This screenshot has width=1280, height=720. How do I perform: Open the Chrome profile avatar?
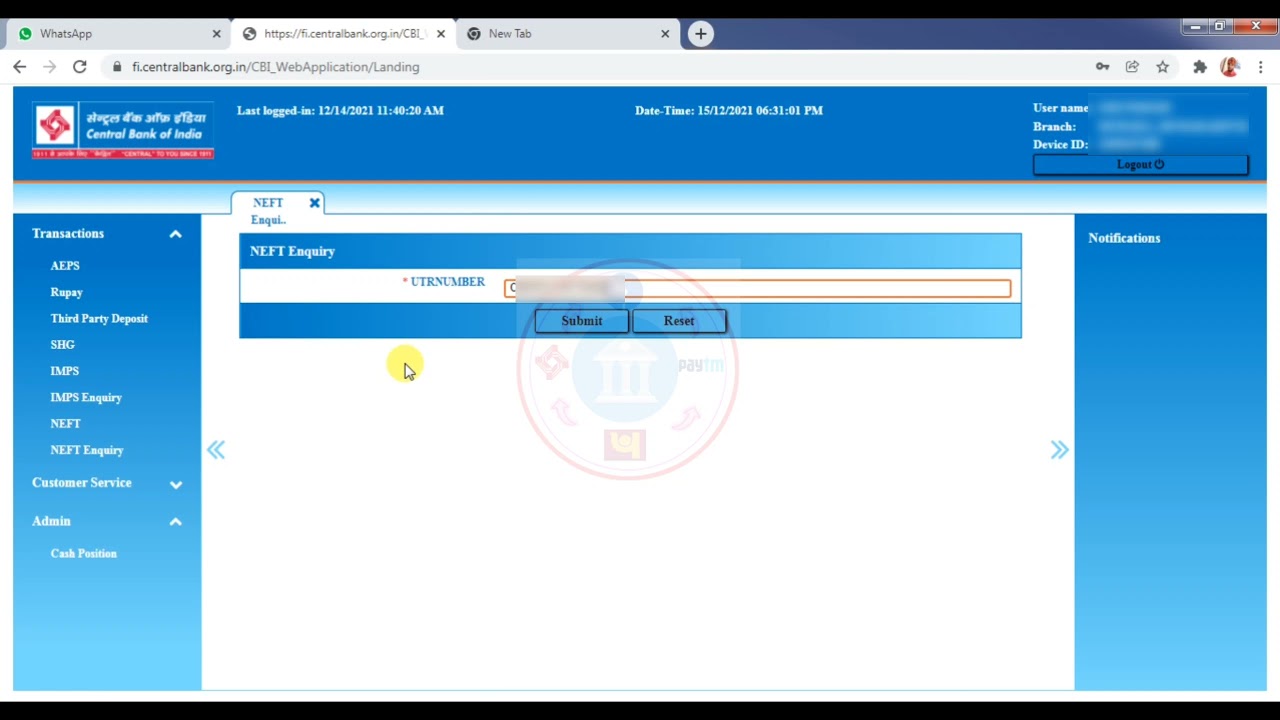tap(1230, 67)
